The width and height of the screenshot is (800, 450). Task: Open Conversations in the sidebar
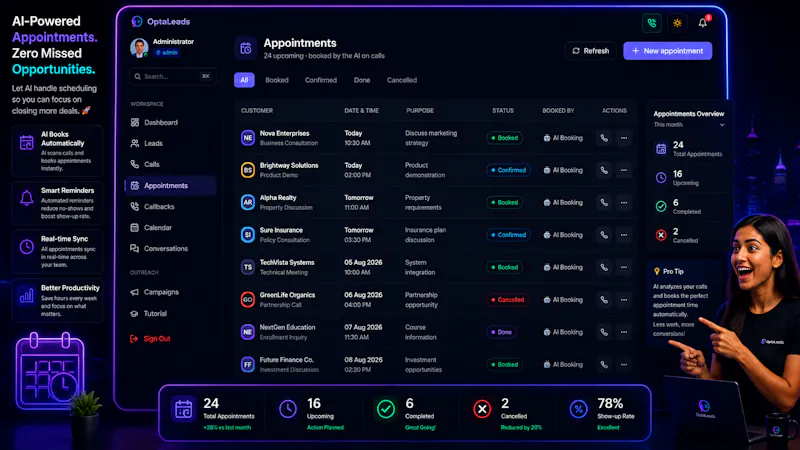click(x=170, y=248)
